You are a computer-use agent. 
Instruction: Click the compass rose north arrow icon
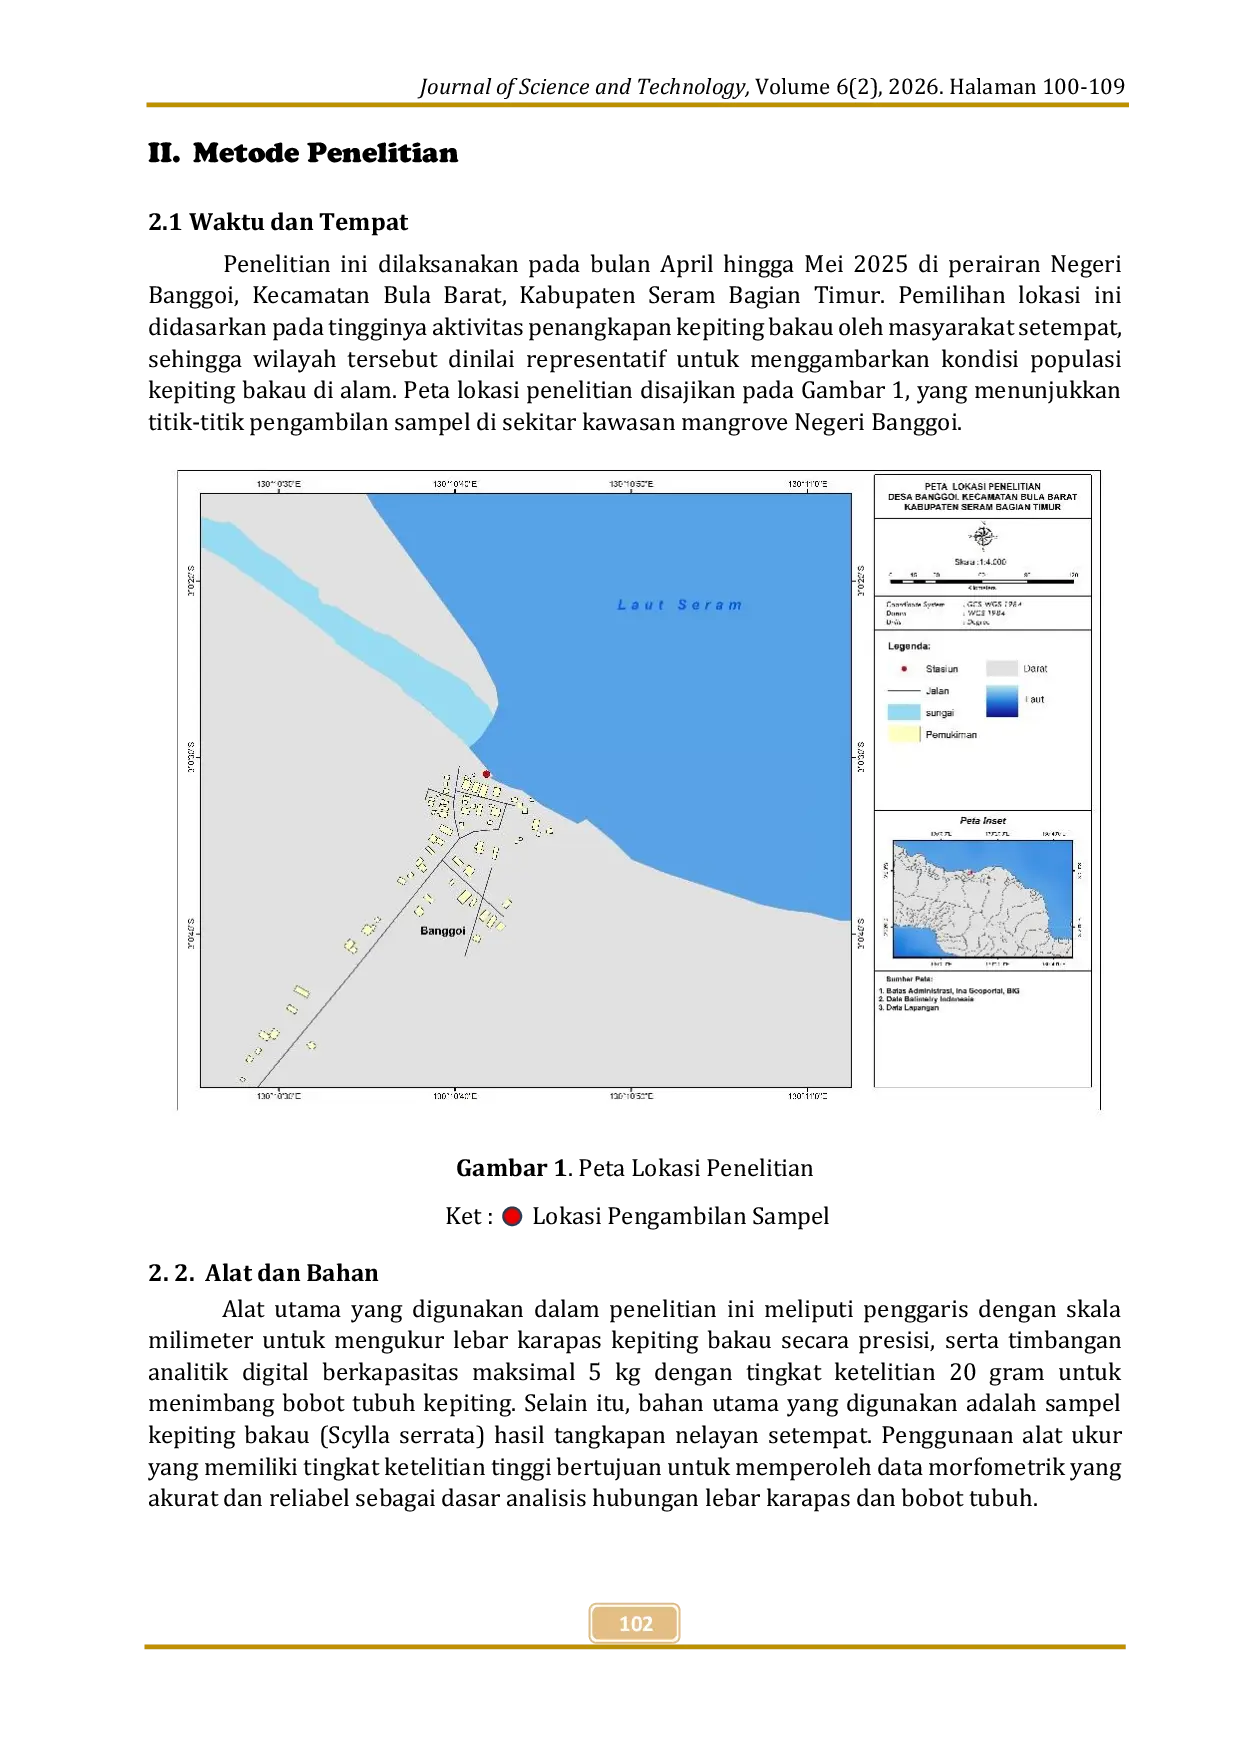[982, 537]
